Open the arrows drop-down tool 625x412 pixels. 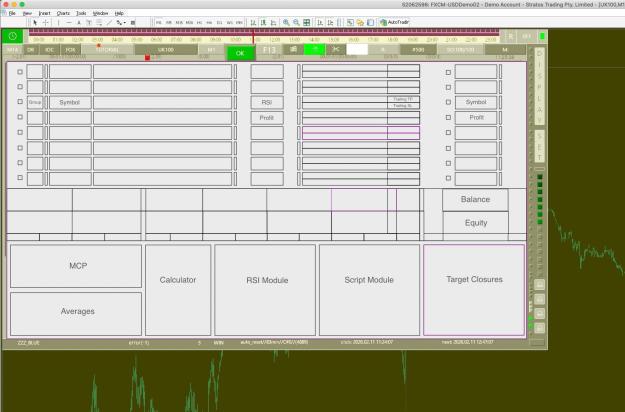click(x=121, y=23)
